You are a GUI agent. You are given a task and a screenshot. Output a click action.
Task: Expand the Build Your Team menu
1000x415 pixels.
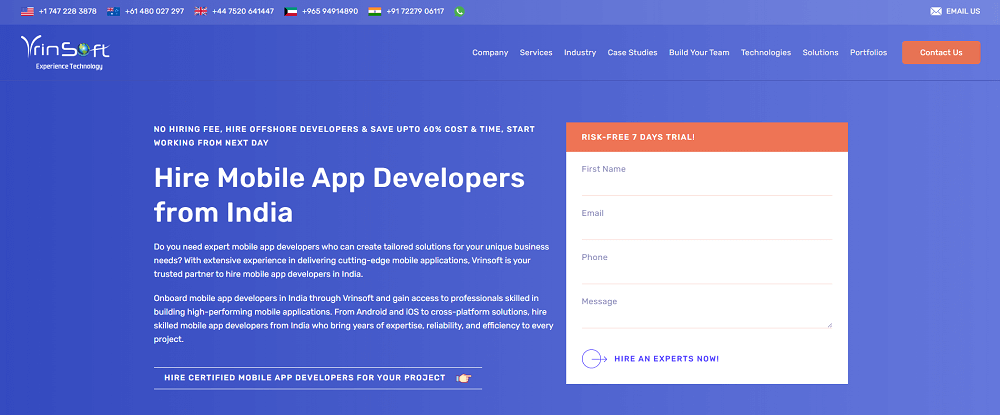point(699,53)
